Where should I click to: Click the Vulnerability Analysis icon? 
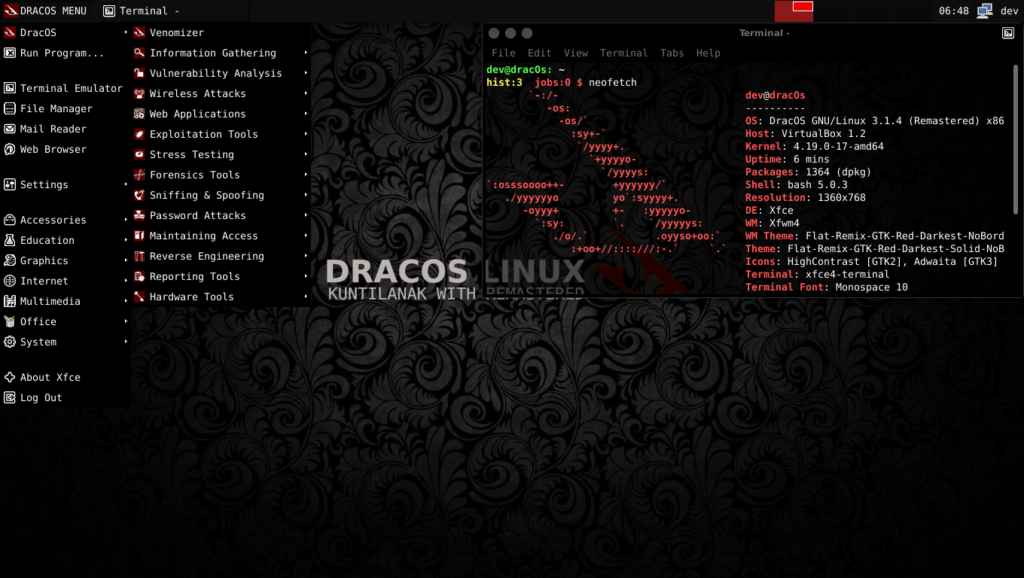tap(139, 73)
